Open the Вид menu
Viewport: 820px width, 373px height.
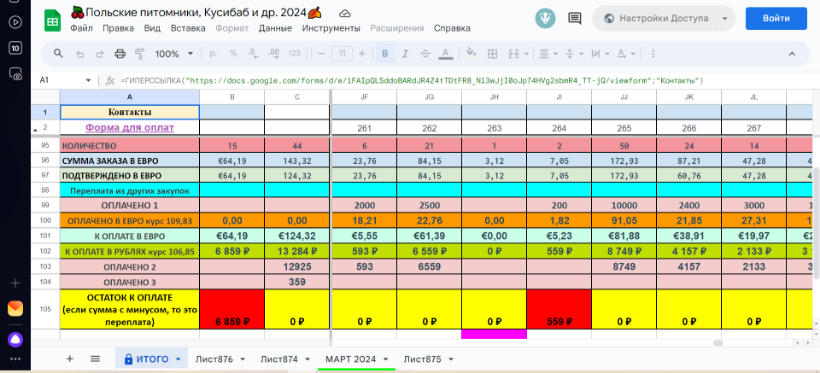click(152, 28)
